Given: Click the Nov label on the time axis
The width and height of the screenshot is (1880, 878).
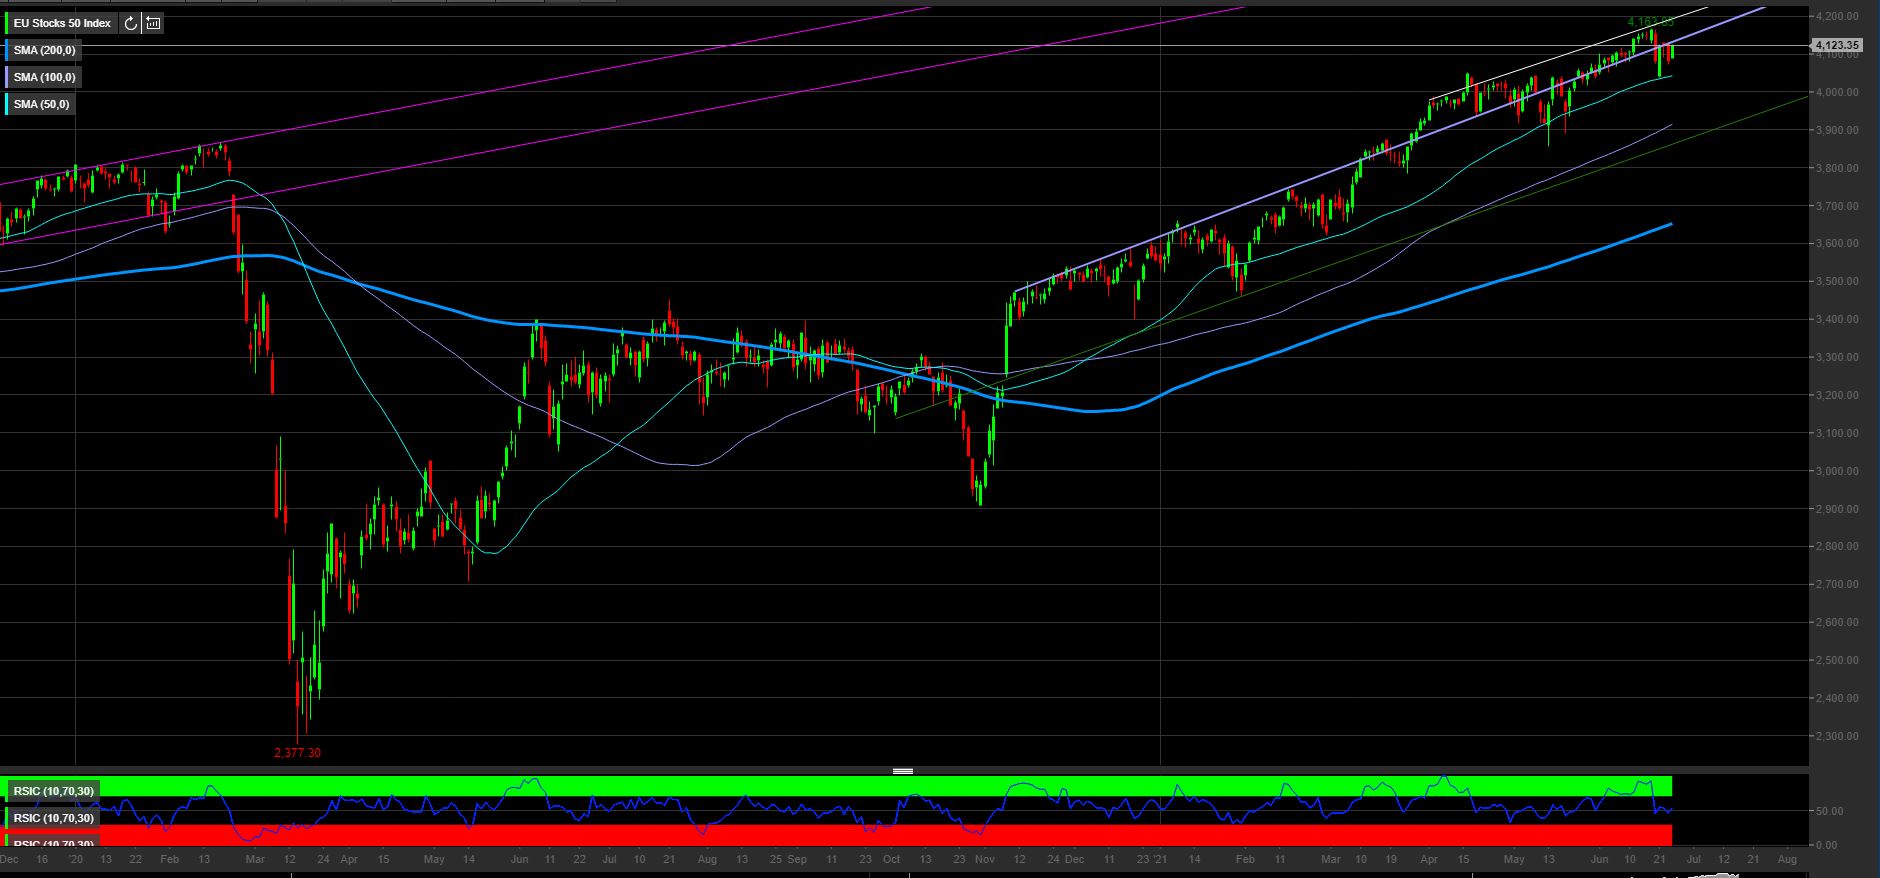Looking at the screenshot, I should click(985, 859).
